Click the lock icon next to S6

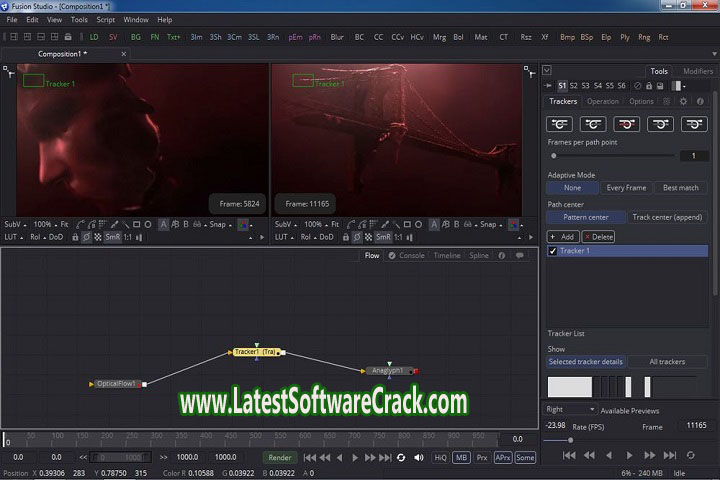[650, 86]
